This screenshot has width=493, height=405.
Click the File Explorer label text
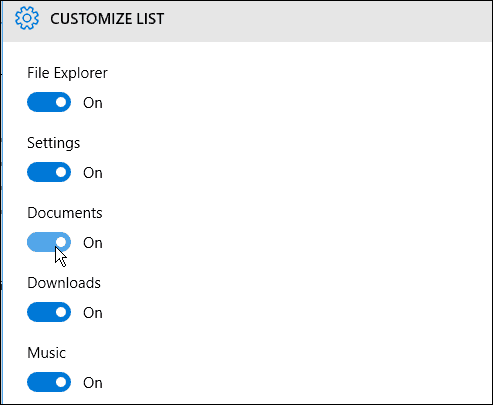coord(67,73)
